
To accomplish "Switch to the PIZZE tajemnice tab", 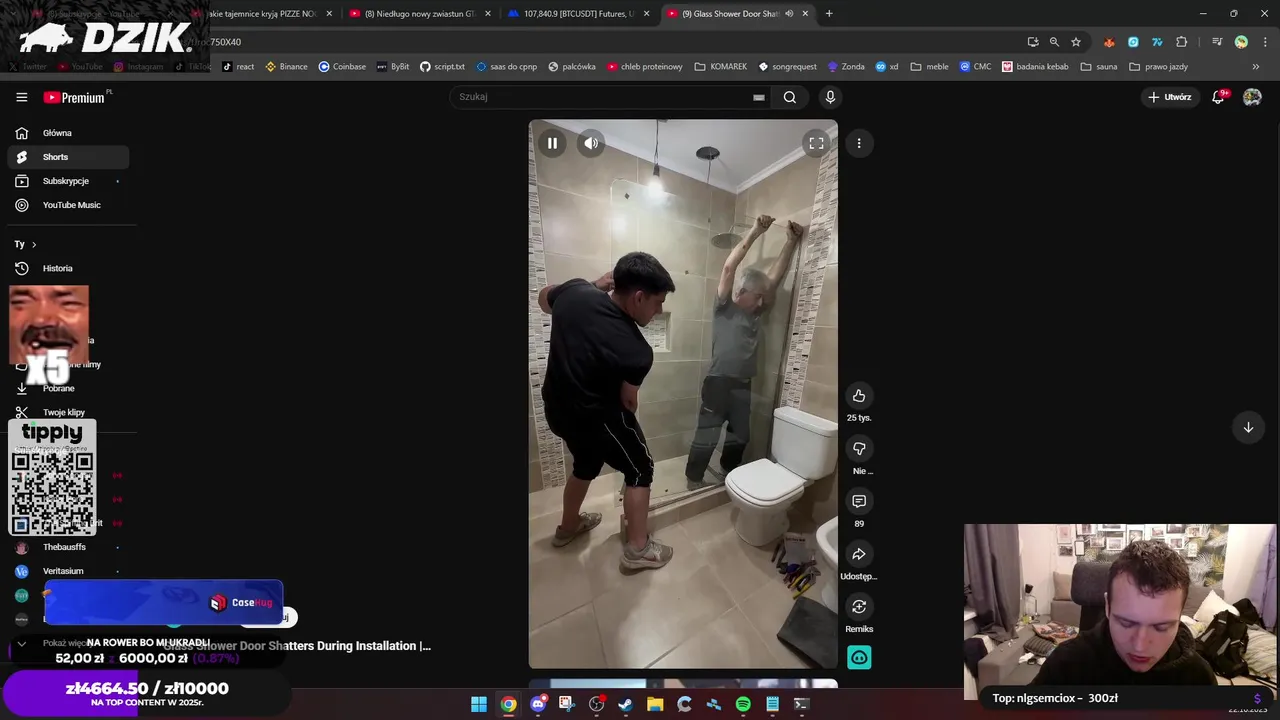I will click(262, 14).
